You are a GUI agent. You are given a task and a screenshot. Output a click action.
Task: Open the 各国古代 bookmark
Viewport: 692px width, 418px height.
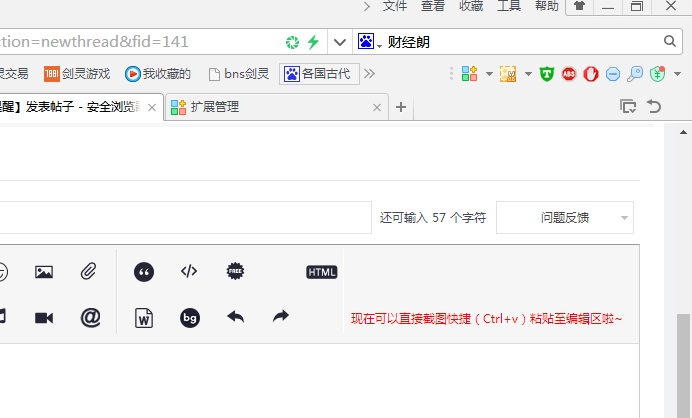click(x=319, y=74)
